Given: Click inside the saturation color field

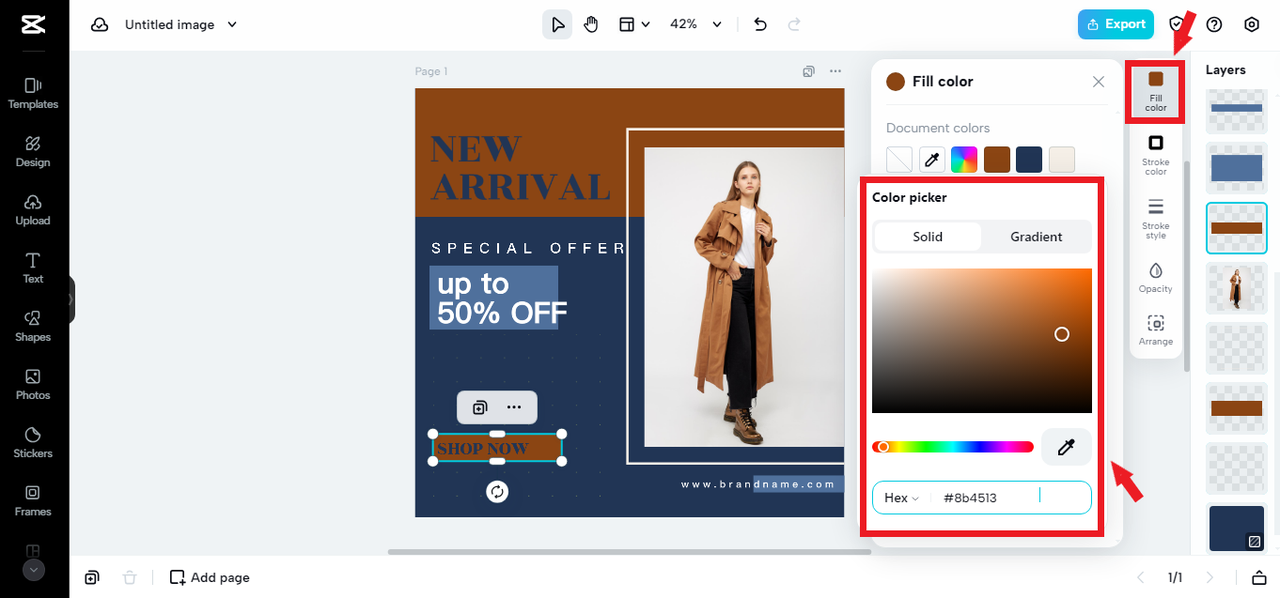Looking at the screenshot, I should (x=982, y=340).
